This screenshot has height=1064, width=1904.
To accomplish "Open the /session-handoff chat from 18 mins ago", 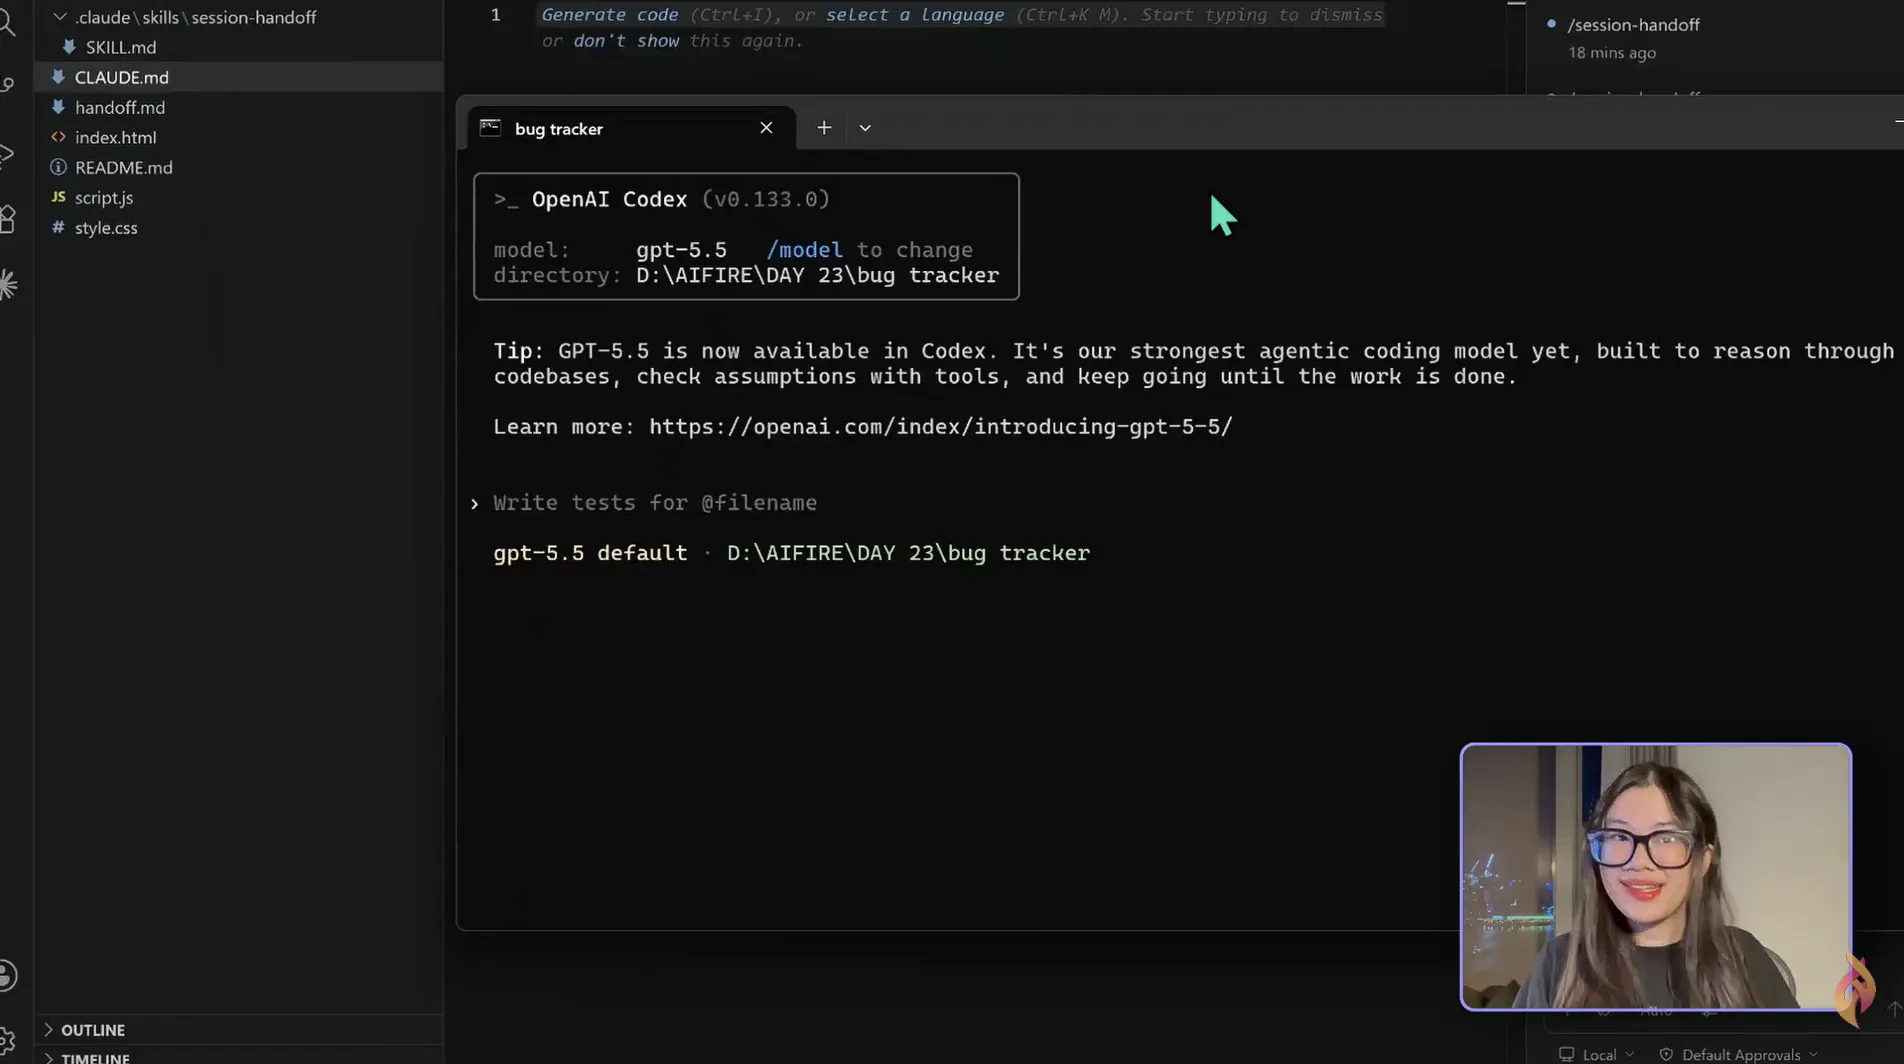I will pyautogui.click(x=1633, y=38).
